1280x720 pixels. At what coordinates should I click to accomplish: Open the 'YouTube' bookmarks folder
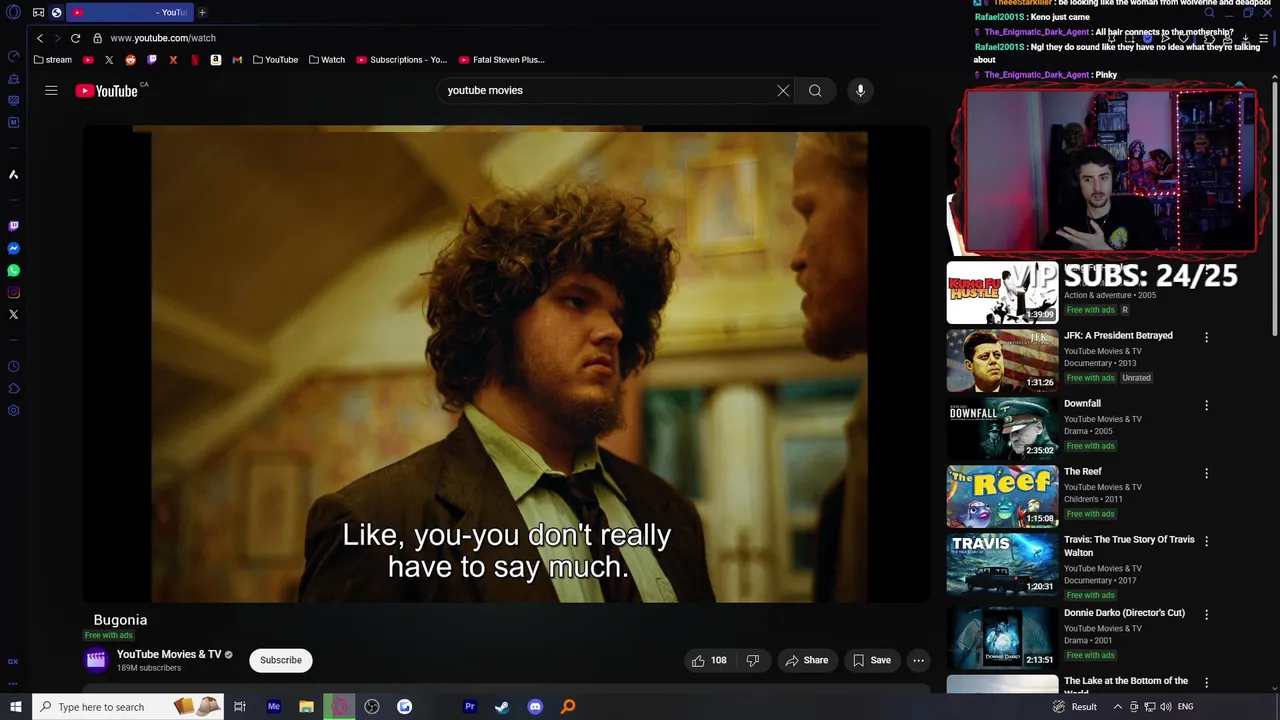[x=275, y=60]
